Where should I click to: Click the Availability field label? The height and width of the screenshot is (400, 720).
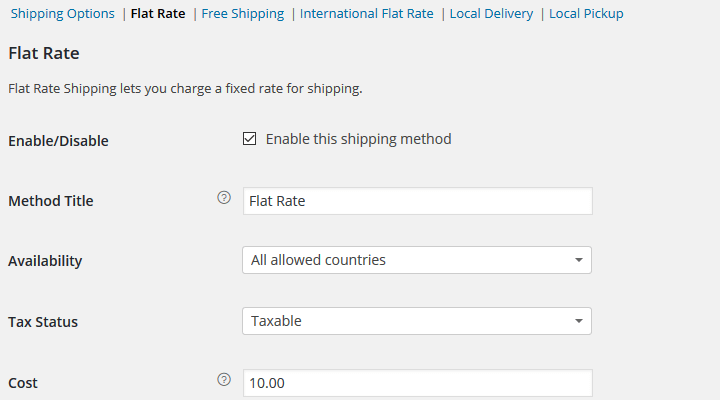[x=45, y=261]
